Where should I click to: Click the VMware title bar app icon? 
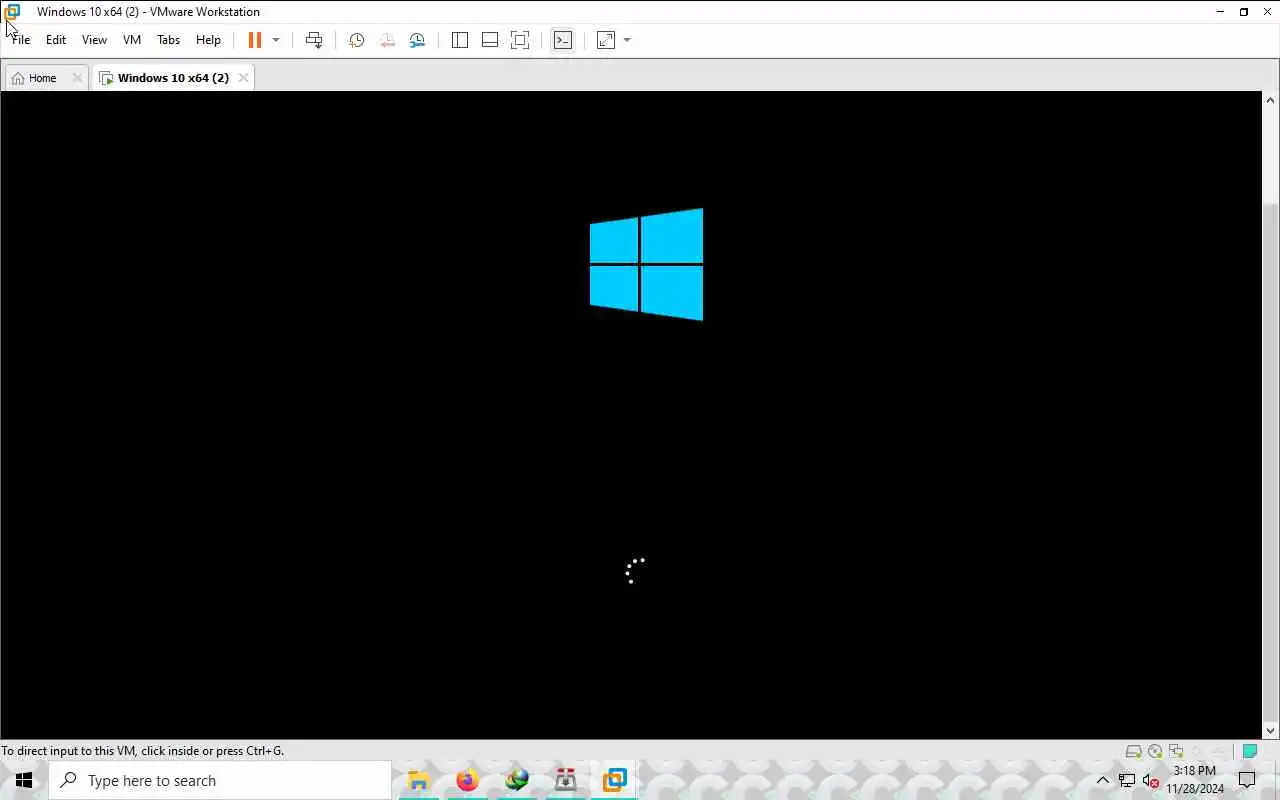(x=12, y=12)
